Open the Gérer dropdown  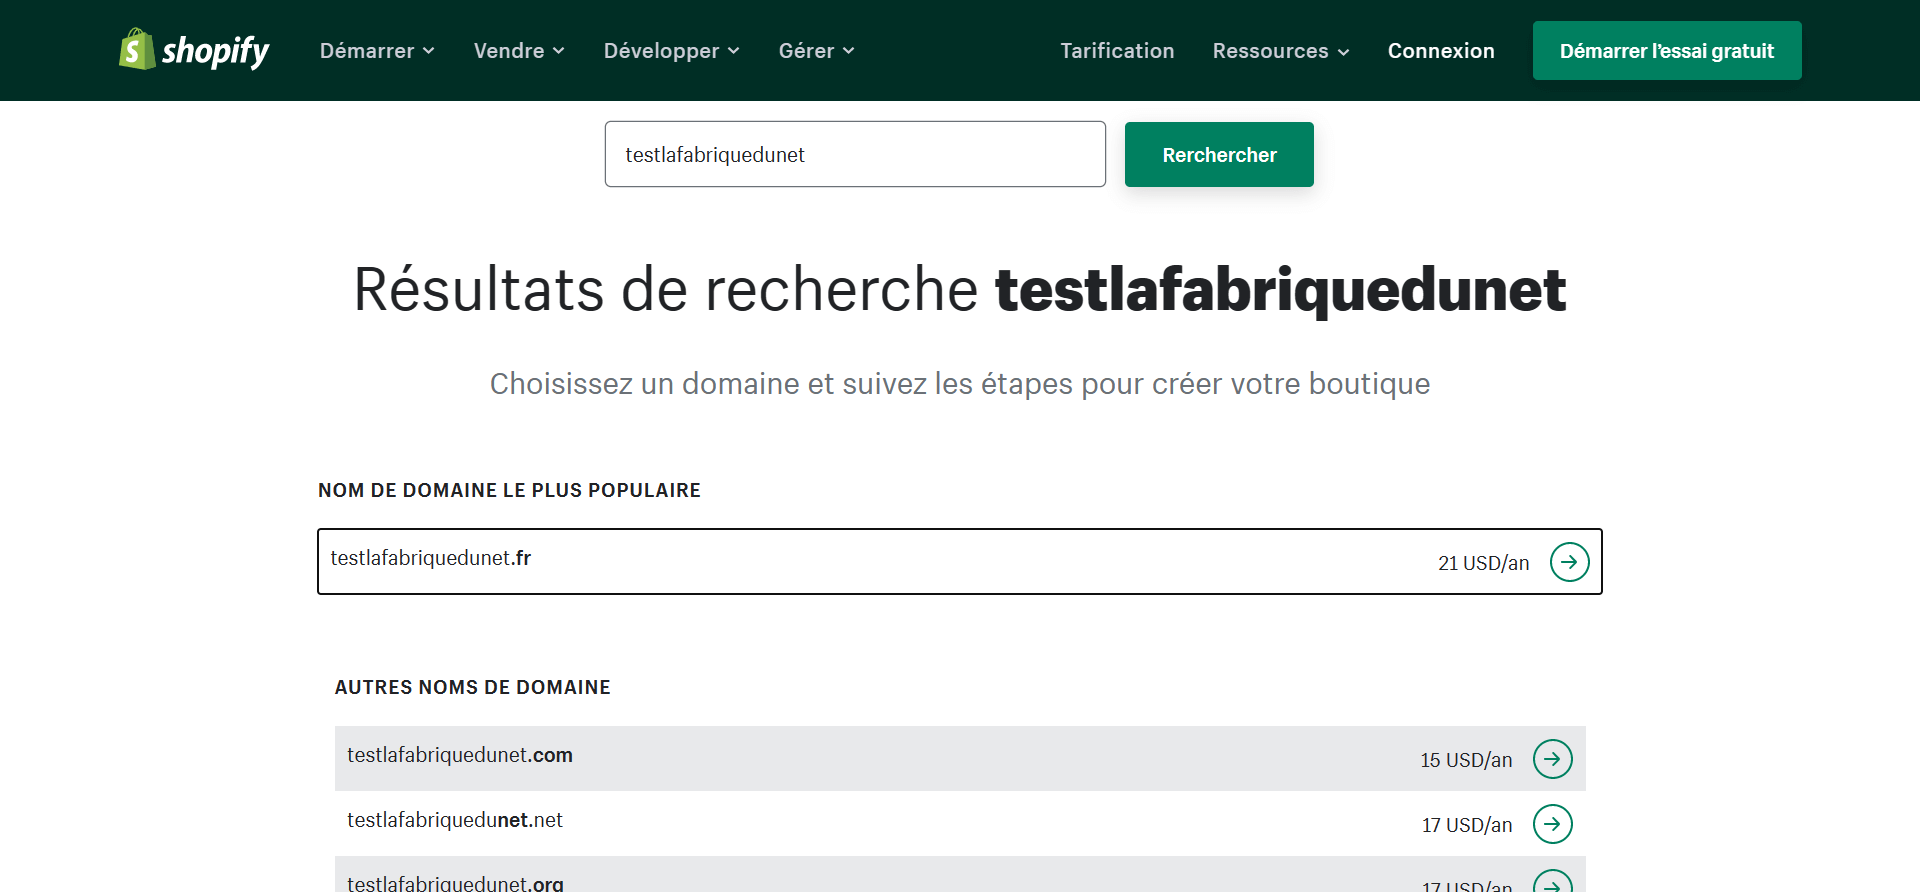coord(816,51)
